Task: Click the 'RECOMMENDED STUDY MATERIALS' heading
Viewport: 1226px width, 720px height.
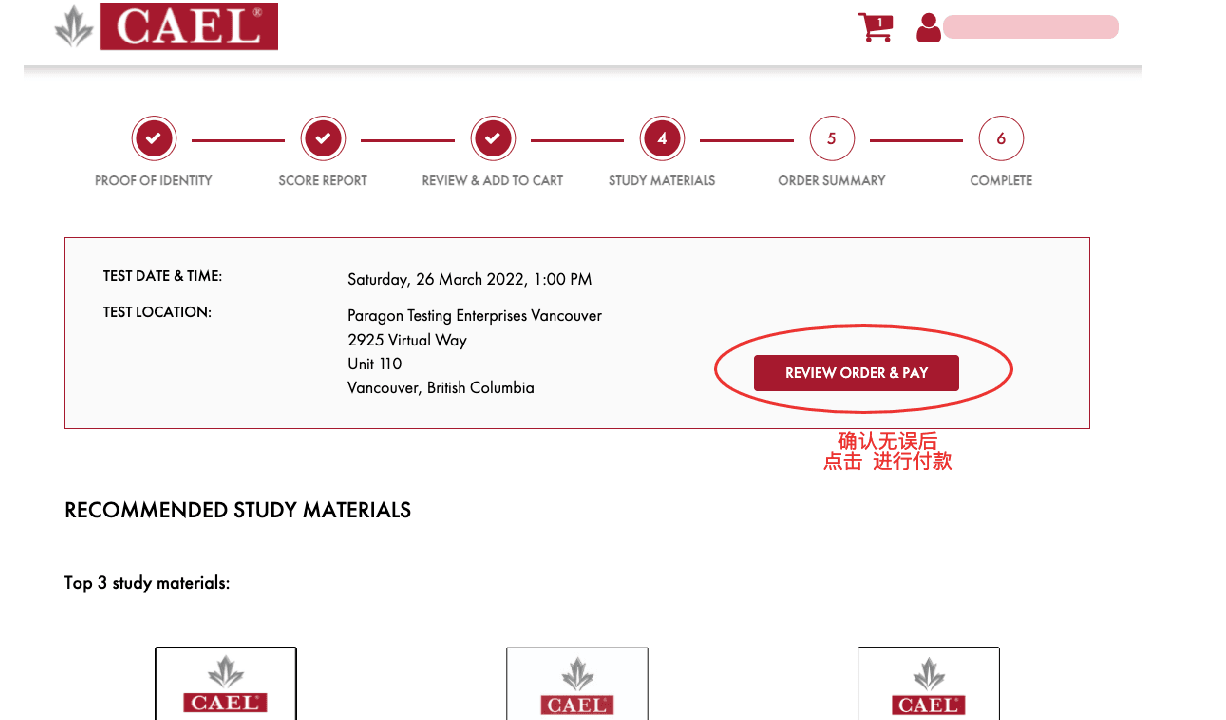Action: [238, 510]
